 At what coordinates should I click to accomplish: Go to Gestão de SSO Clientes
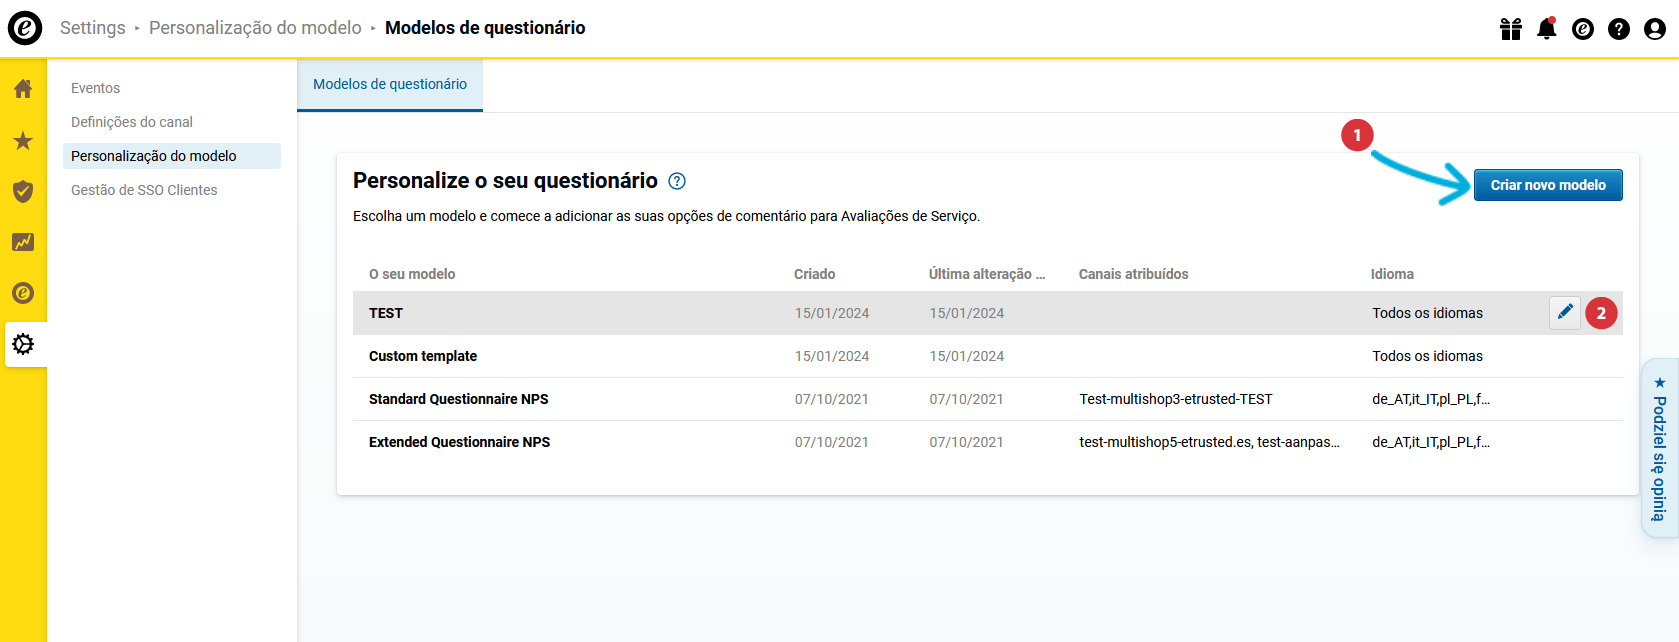(144, 190)
